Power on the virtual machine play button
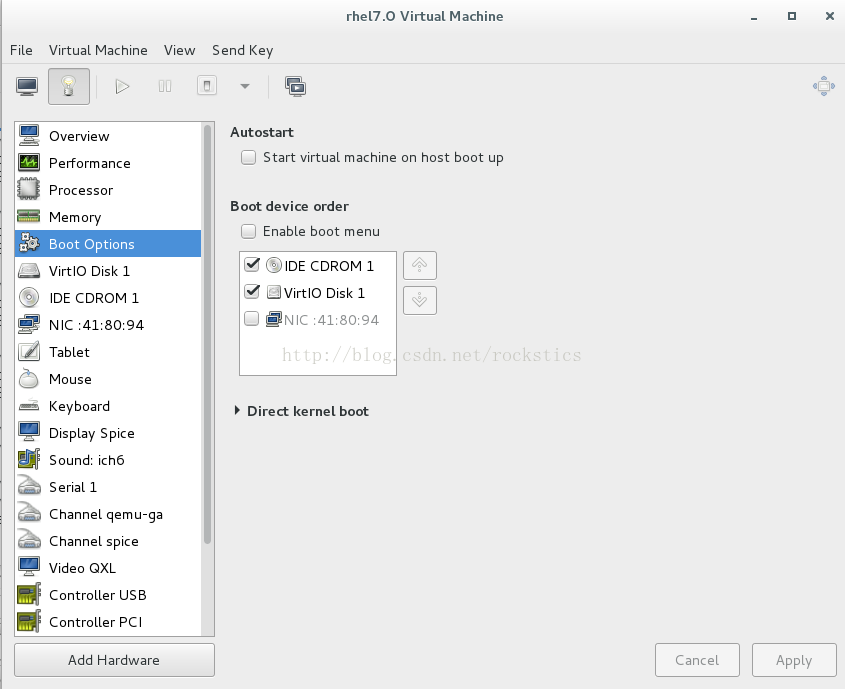 122,86
